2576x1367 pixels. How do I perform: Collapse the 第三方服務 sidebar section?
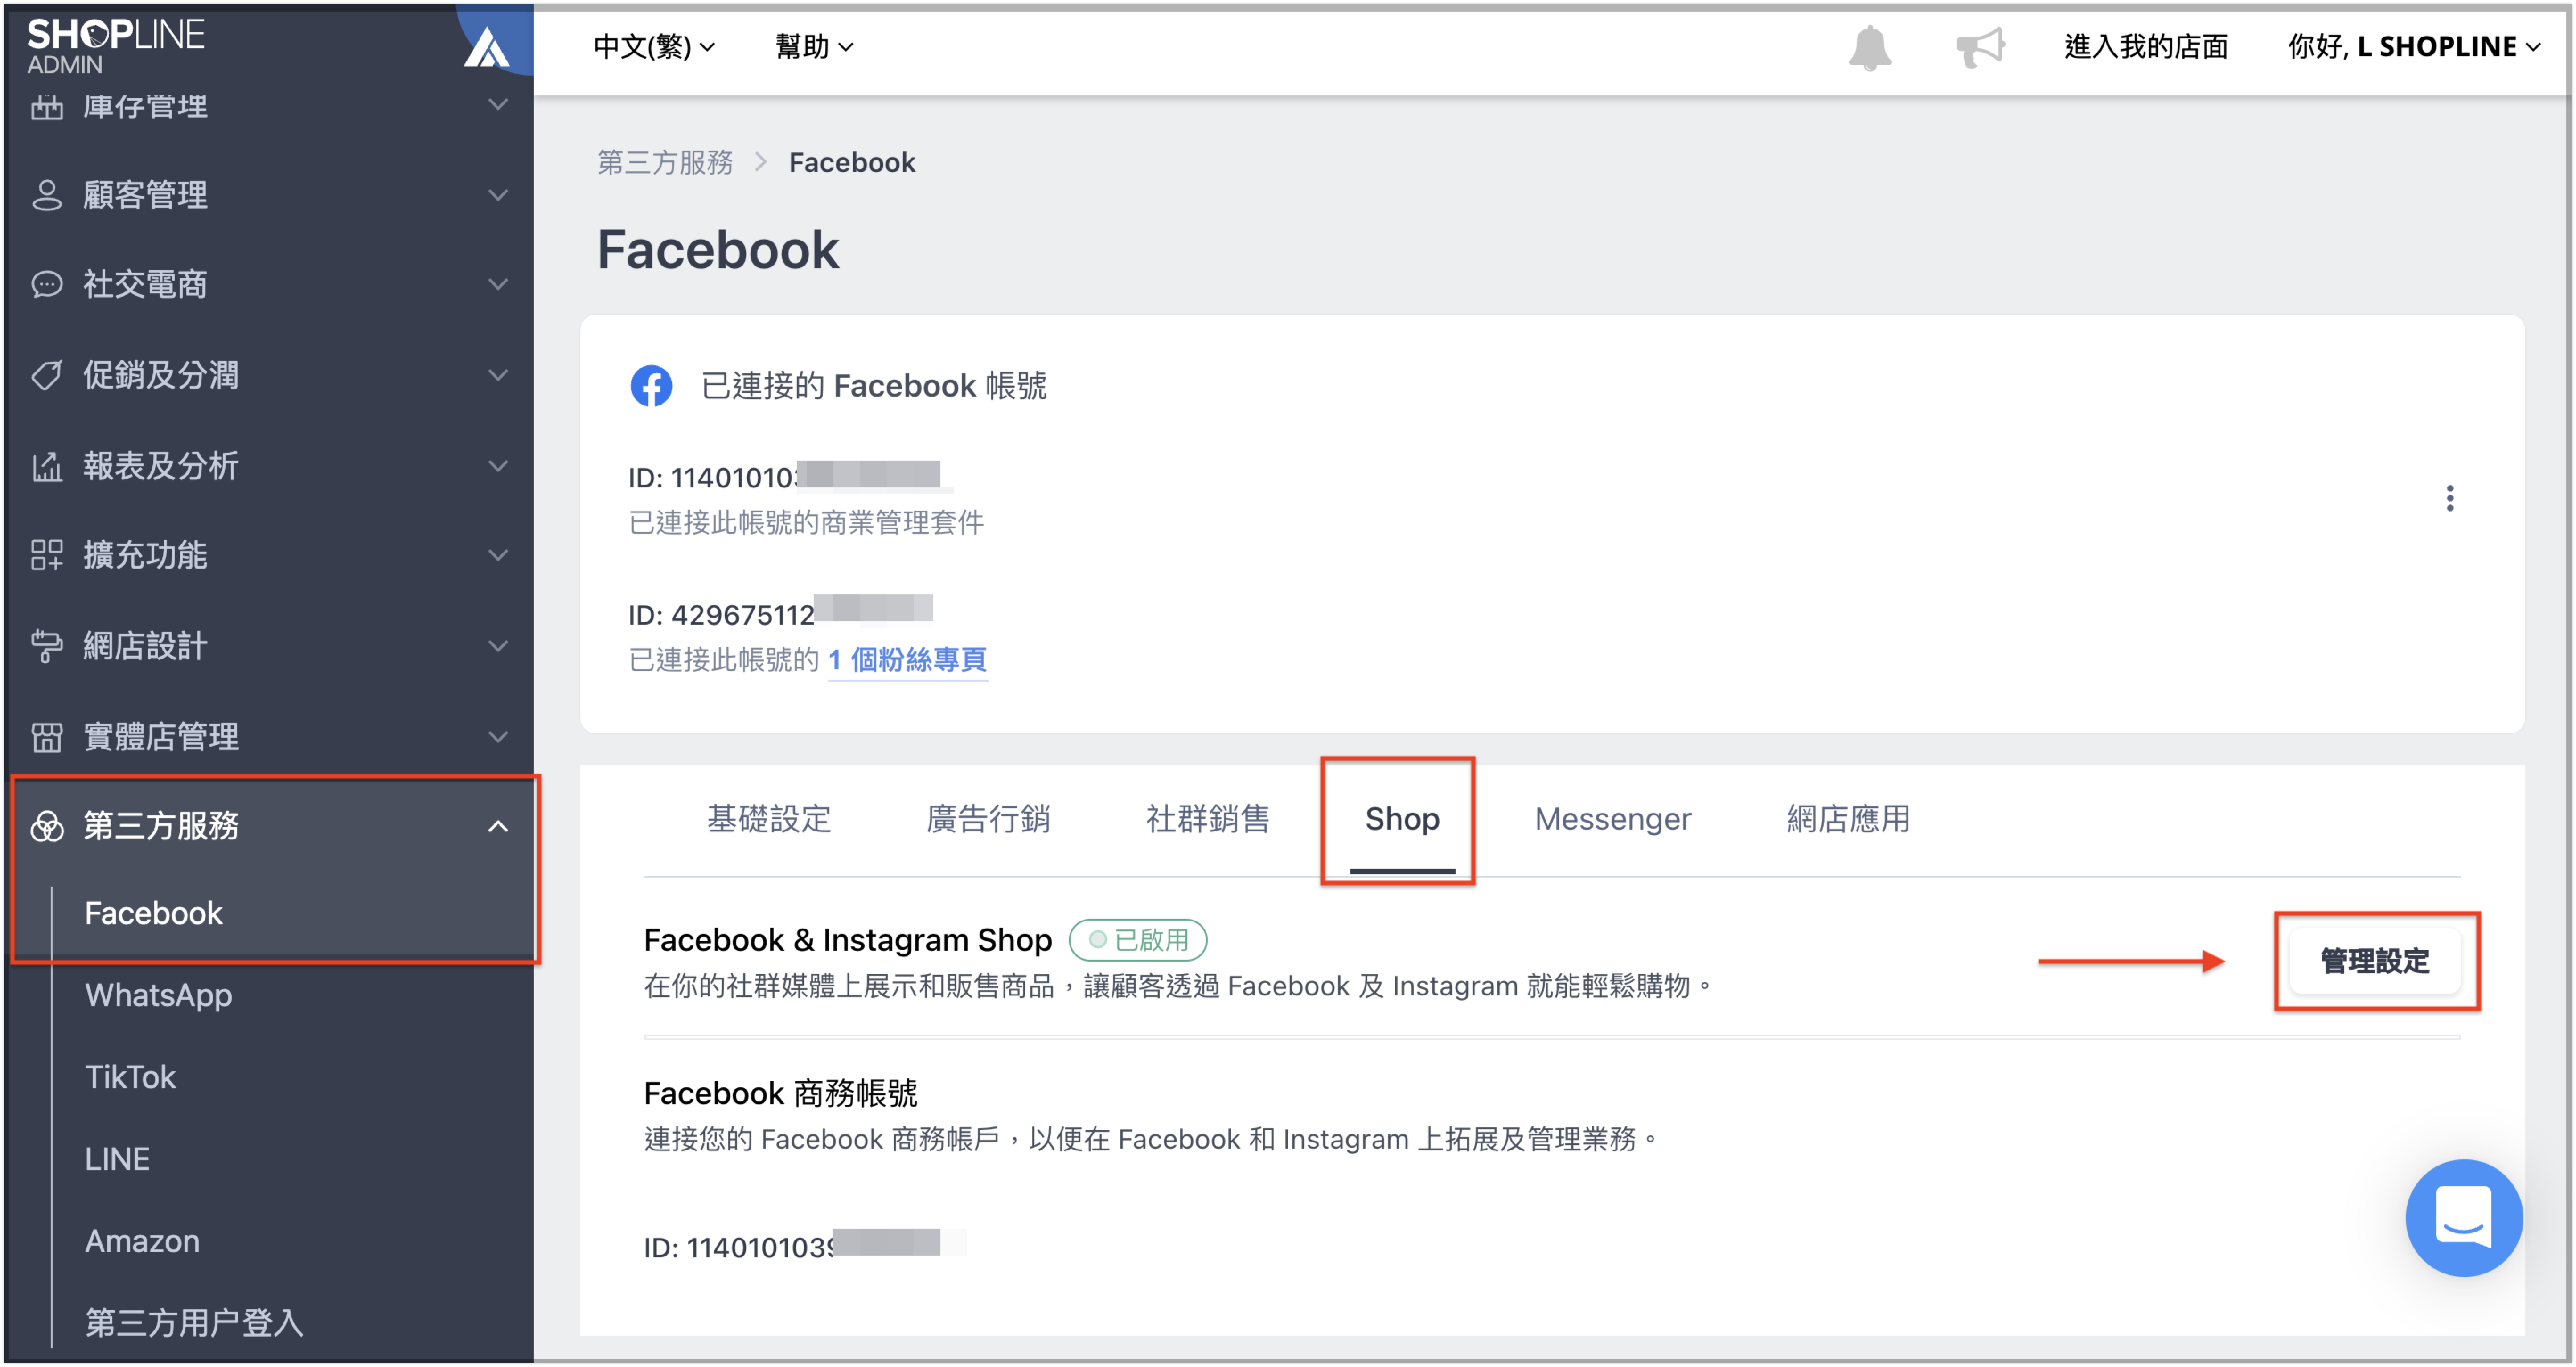coord(270,826)
